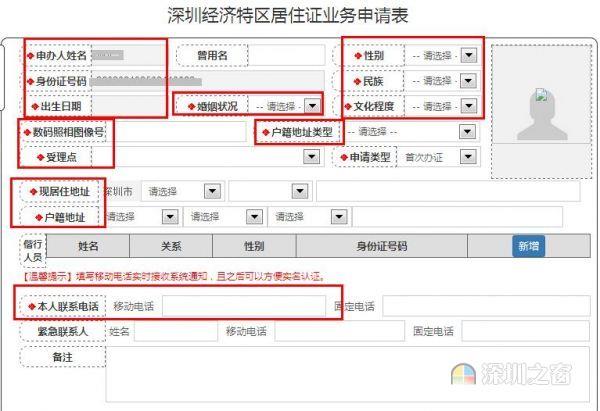Open the second 现居住地址 dropdown
600x411 pixels.
coord(300,191)
